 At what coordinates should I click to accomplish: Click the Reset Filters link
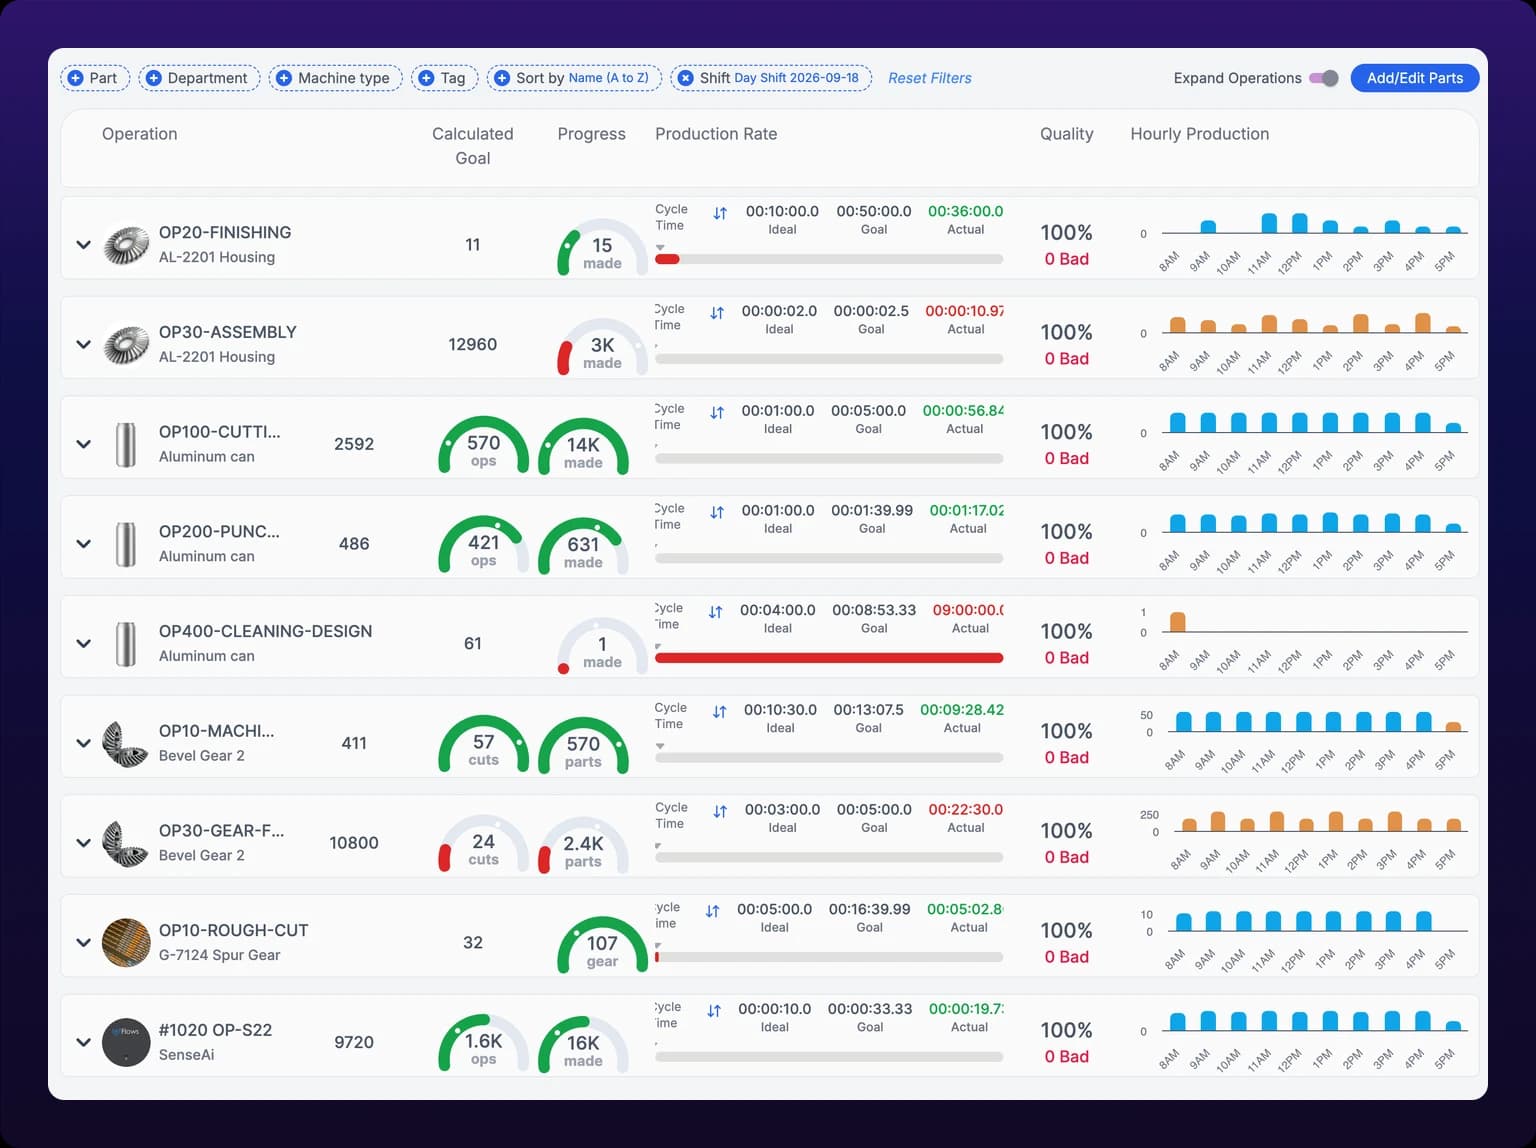tap(930, 78)
